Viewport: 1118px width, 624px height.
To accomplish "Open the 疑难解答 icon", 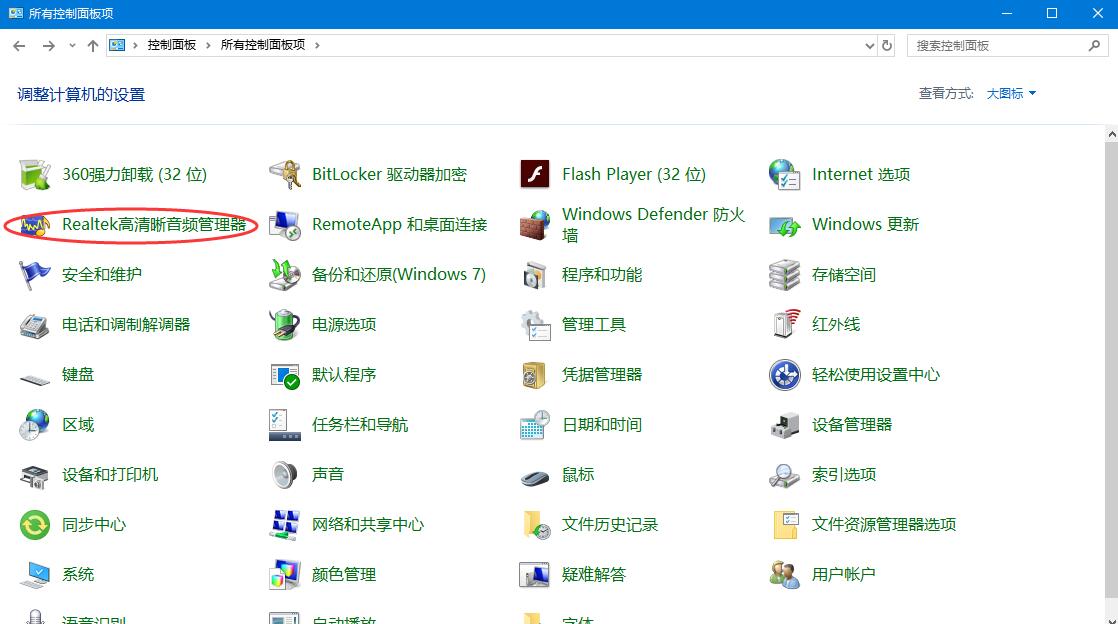I will tap(535, 576).
